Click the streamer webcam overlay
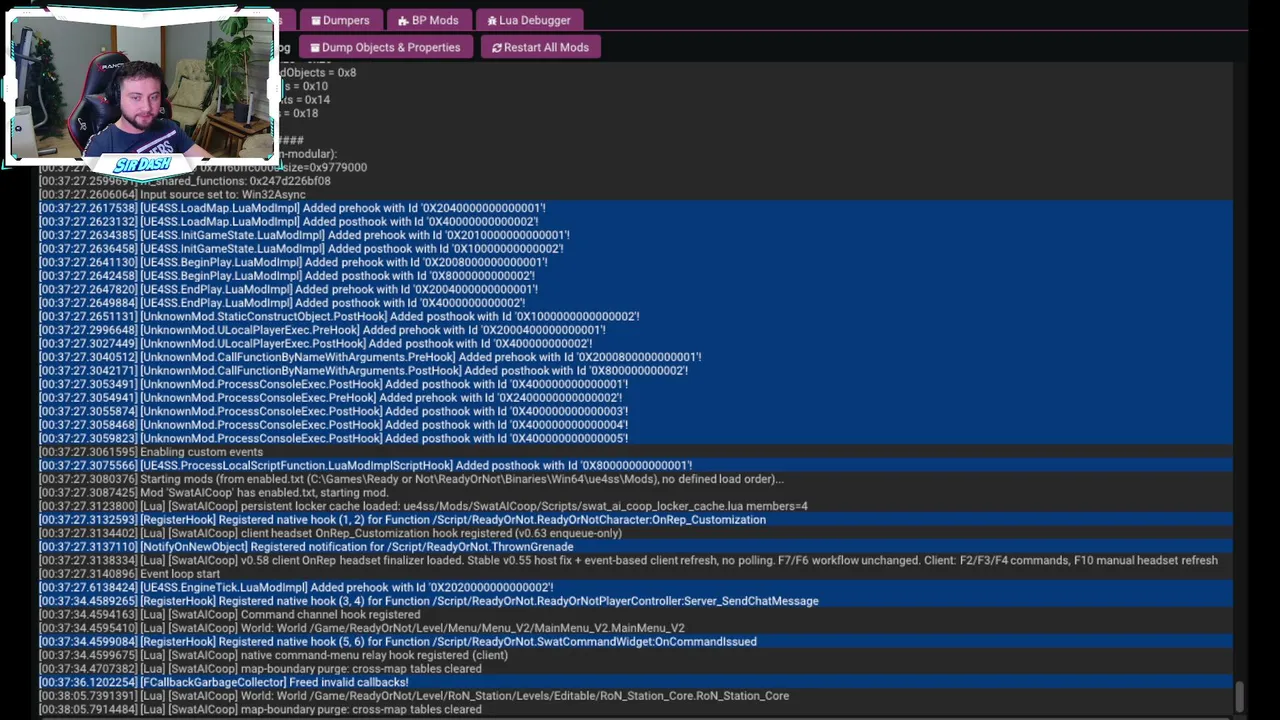 click(x=141, y=89)
